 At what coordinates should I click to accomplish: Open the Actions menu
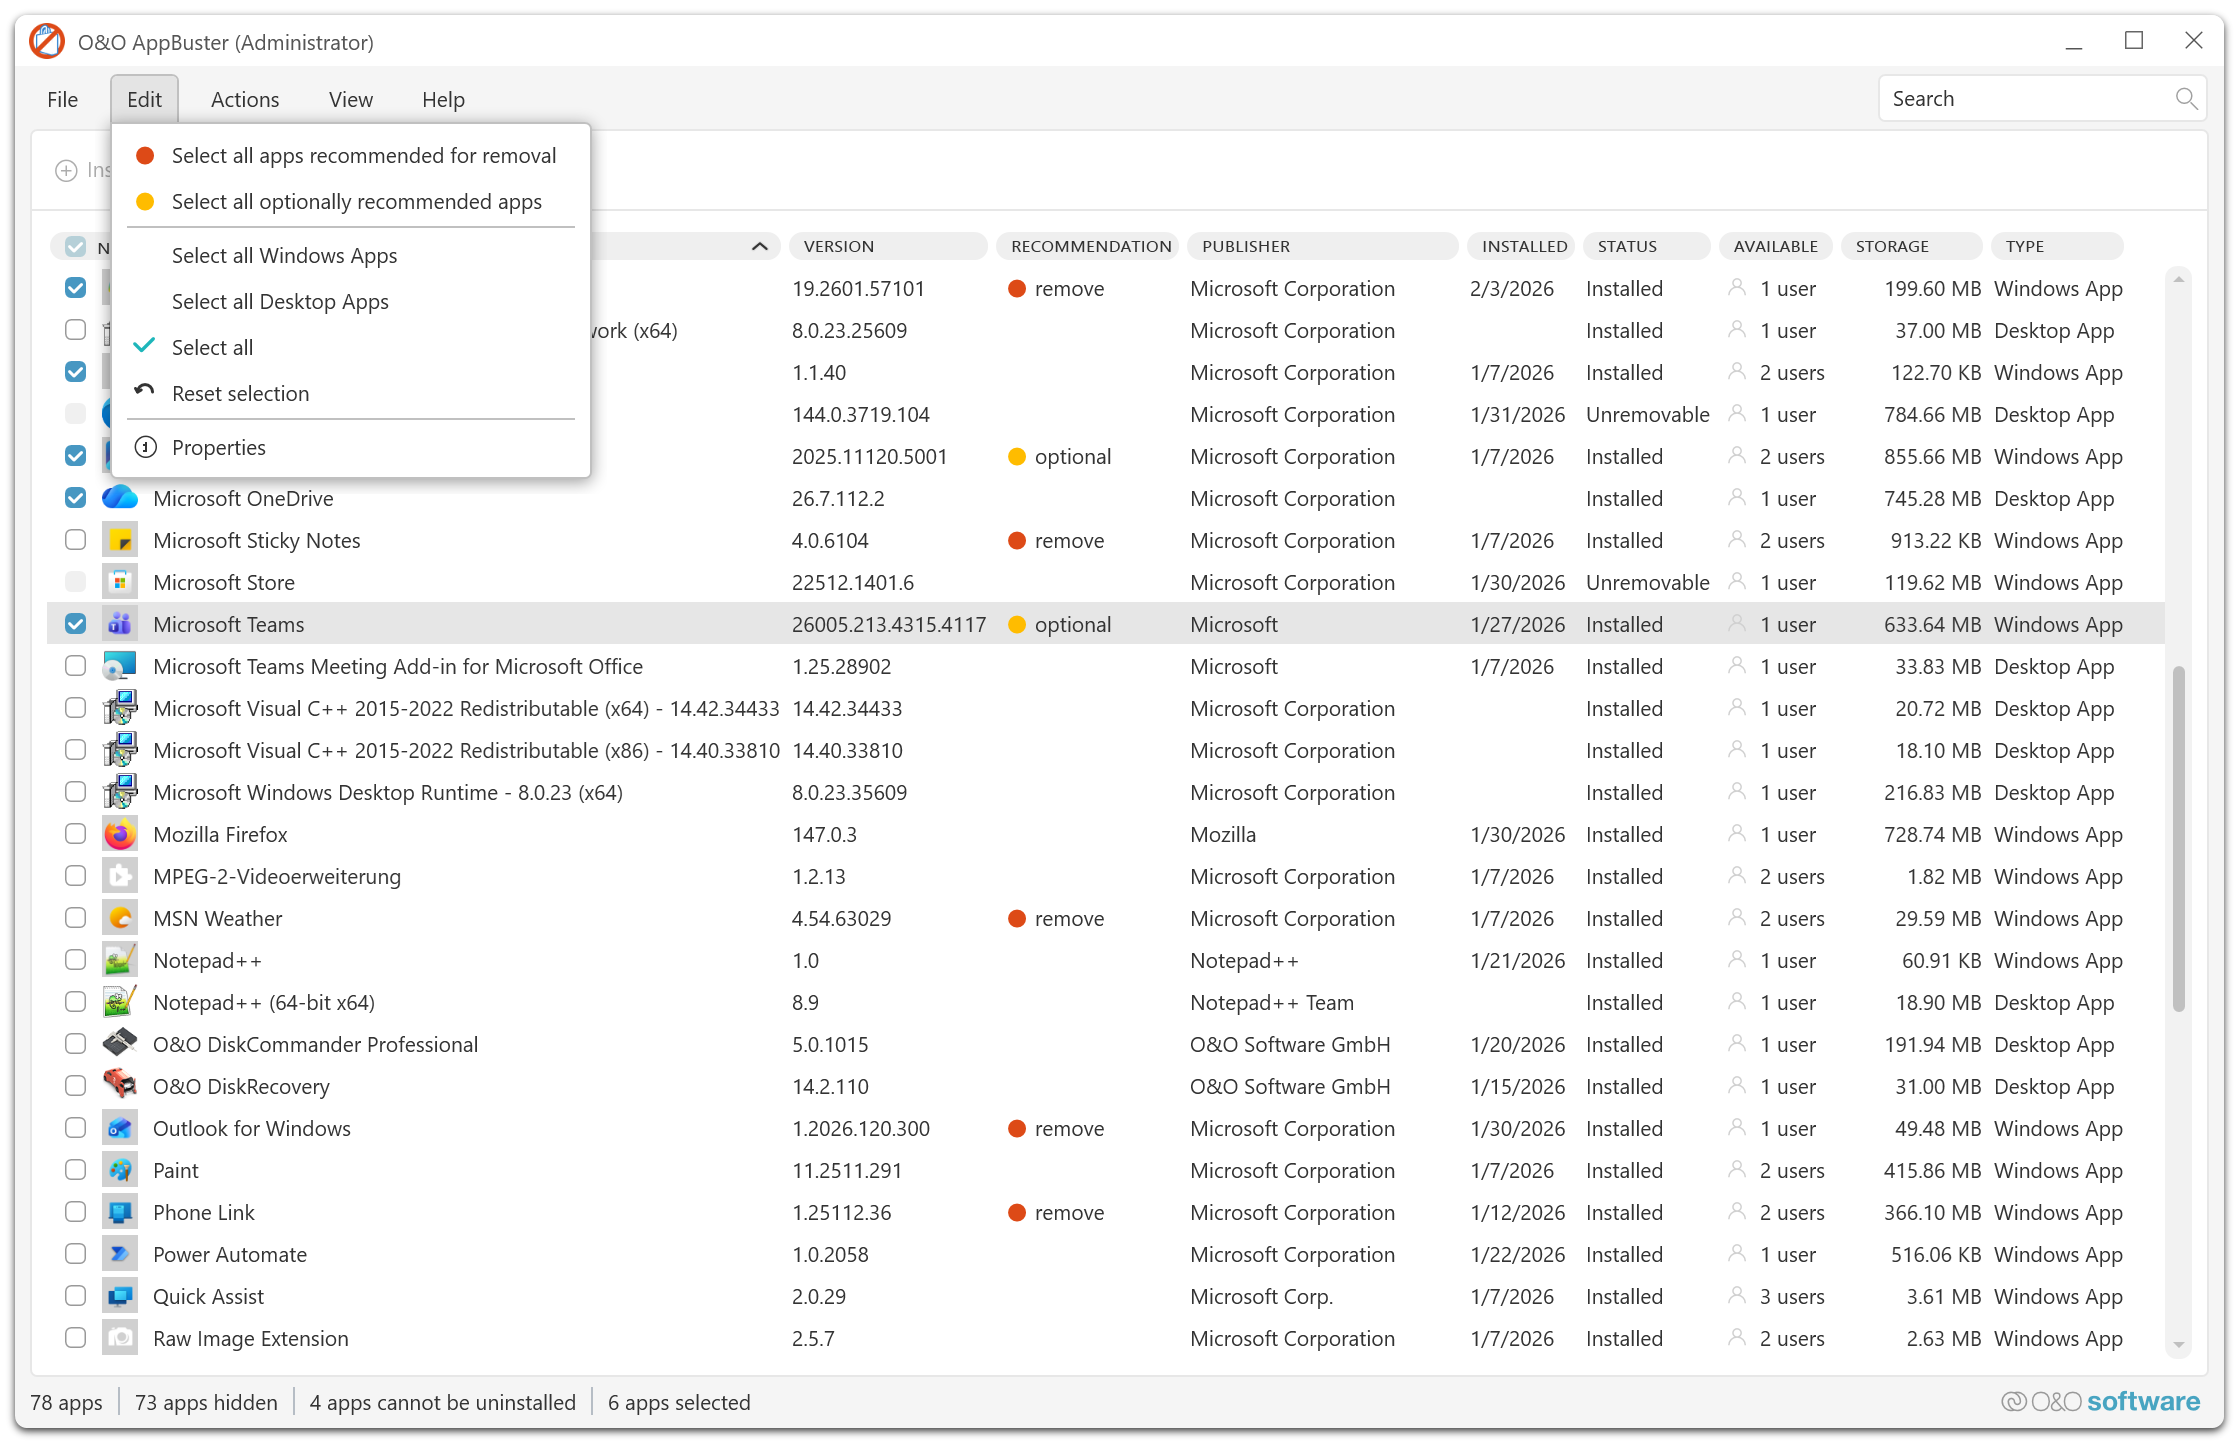[245, 100]
